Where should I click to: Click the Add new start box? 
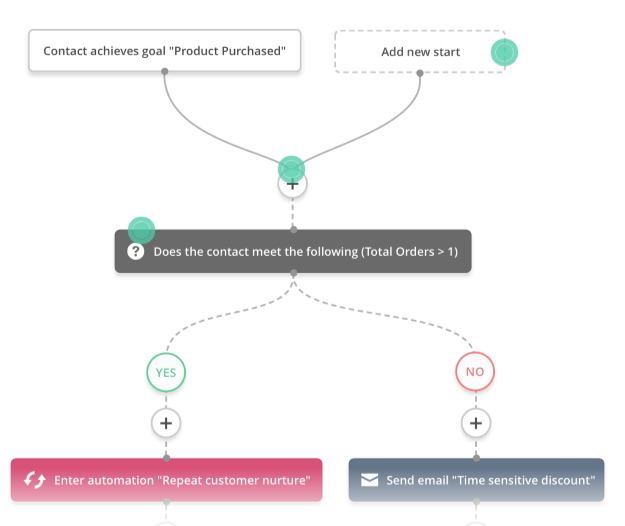tap(420, 52)
